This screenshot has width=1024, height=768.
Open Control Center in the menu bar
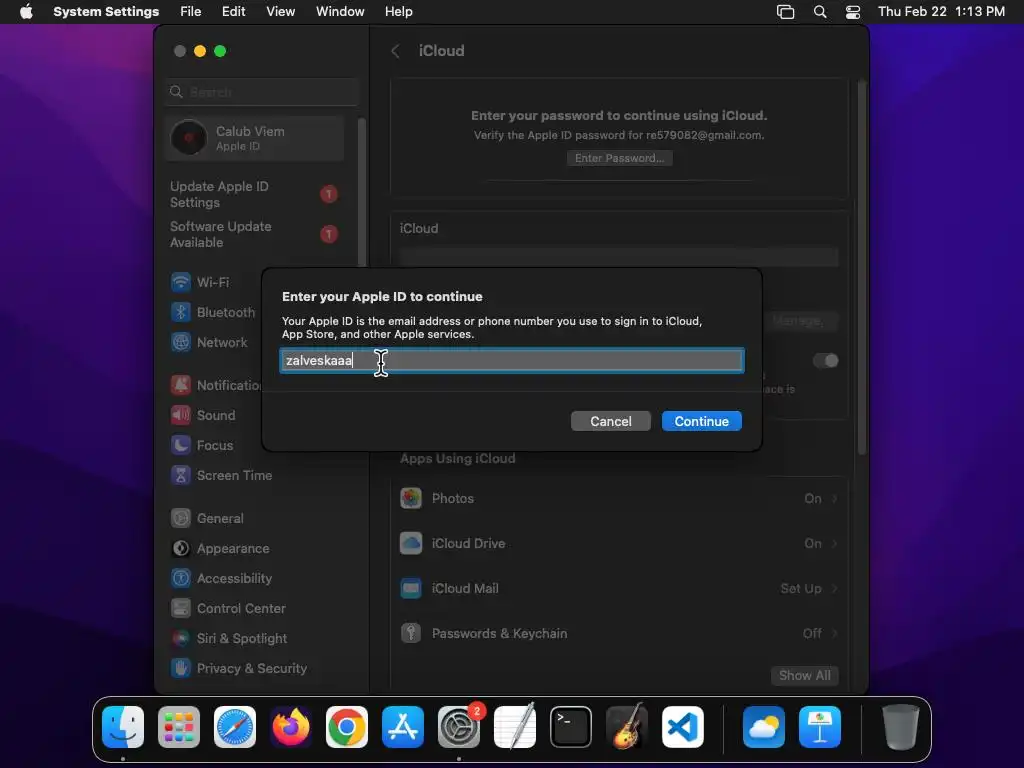tap(852, 11)
